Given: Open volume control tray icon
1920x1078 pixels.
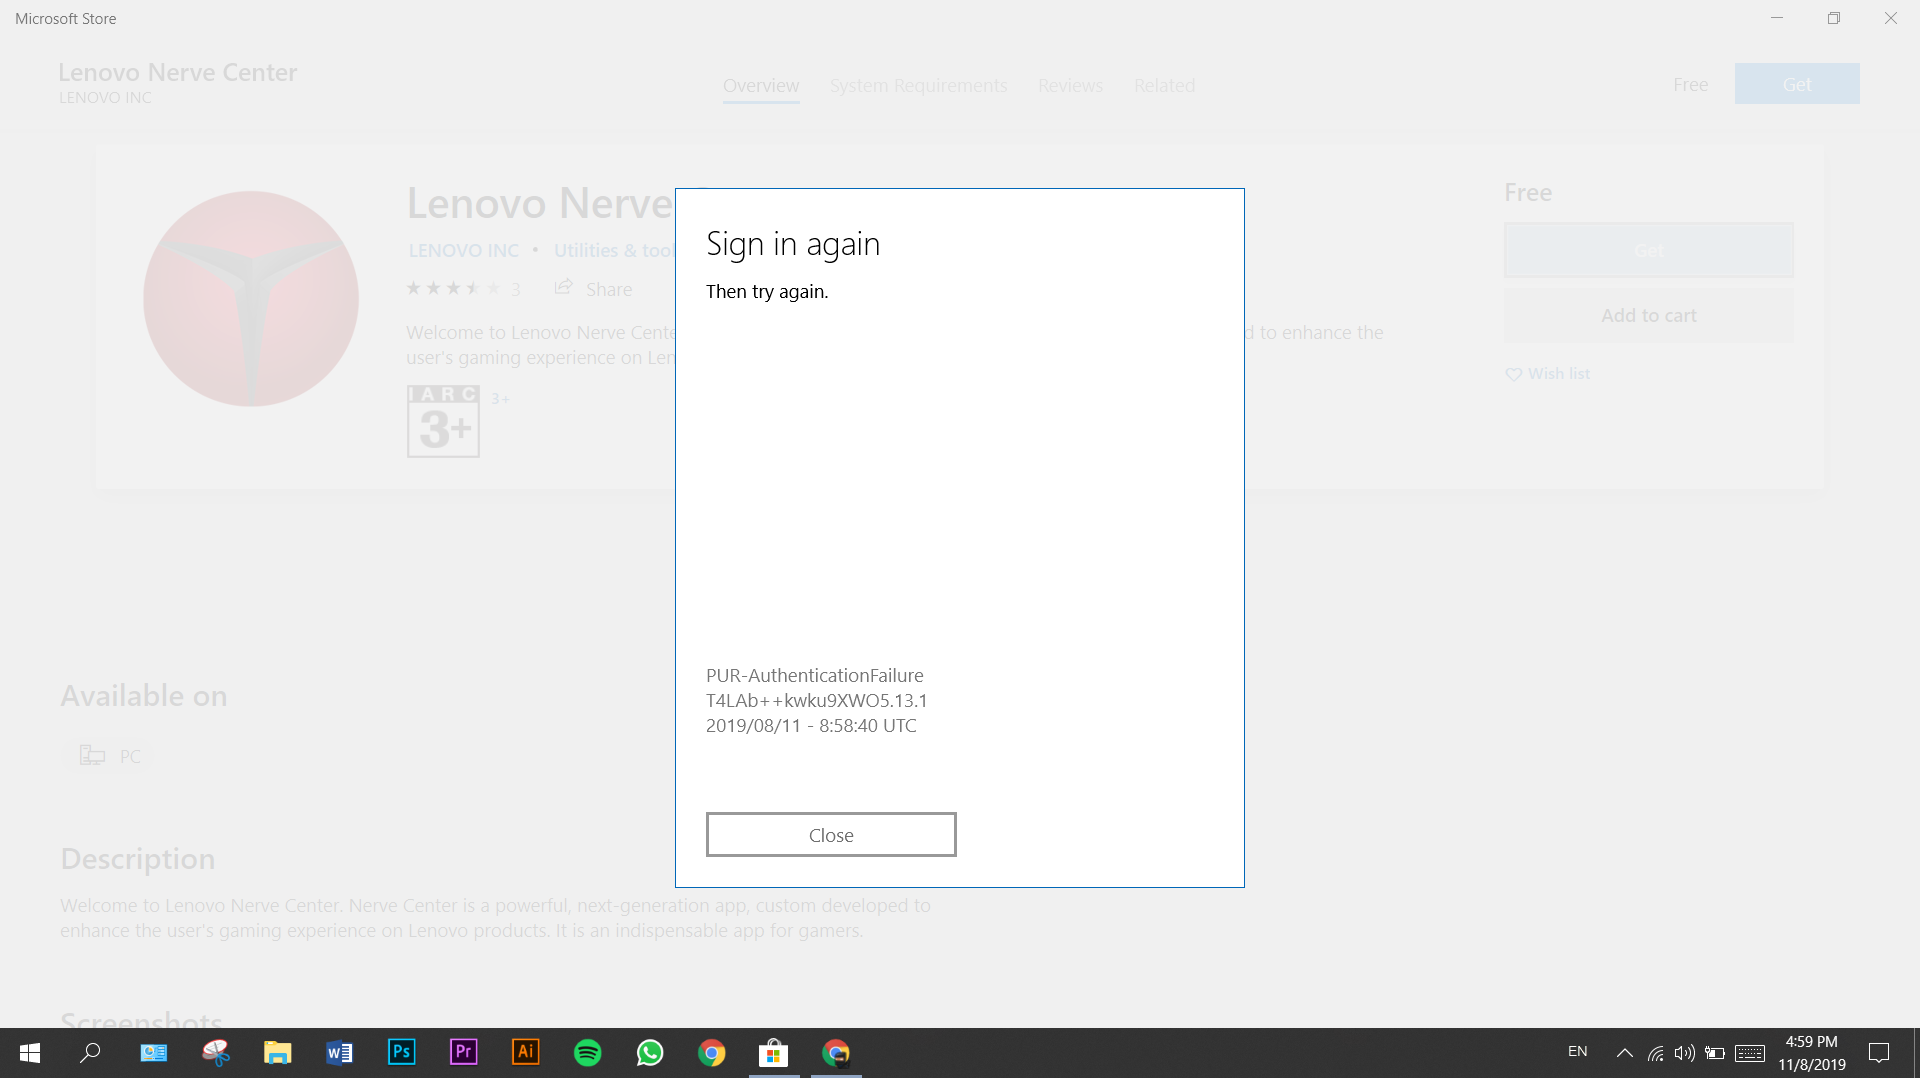Looking at the screenshot, I should tap(1685, 1053).
